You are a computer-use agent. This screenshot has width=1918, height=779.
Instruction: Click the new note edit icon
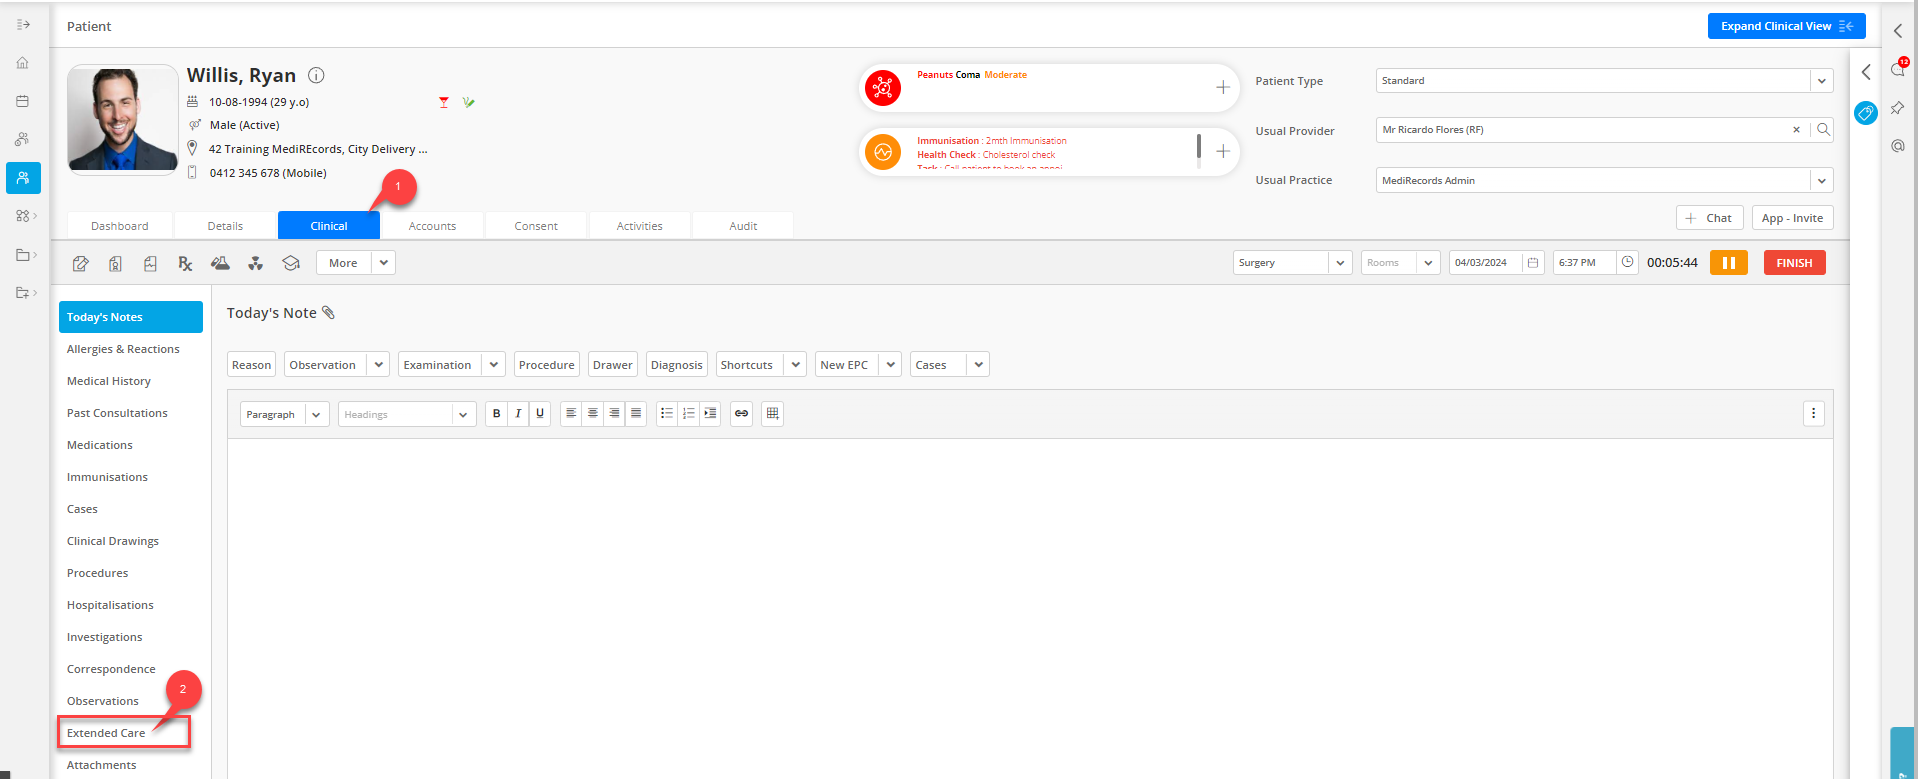coord(81,263)
